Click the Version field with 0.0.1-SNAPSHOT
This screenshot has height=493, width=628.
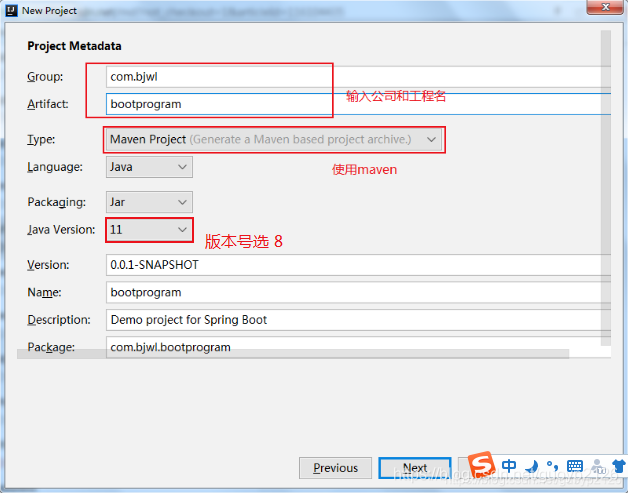(x=358, y=265)
